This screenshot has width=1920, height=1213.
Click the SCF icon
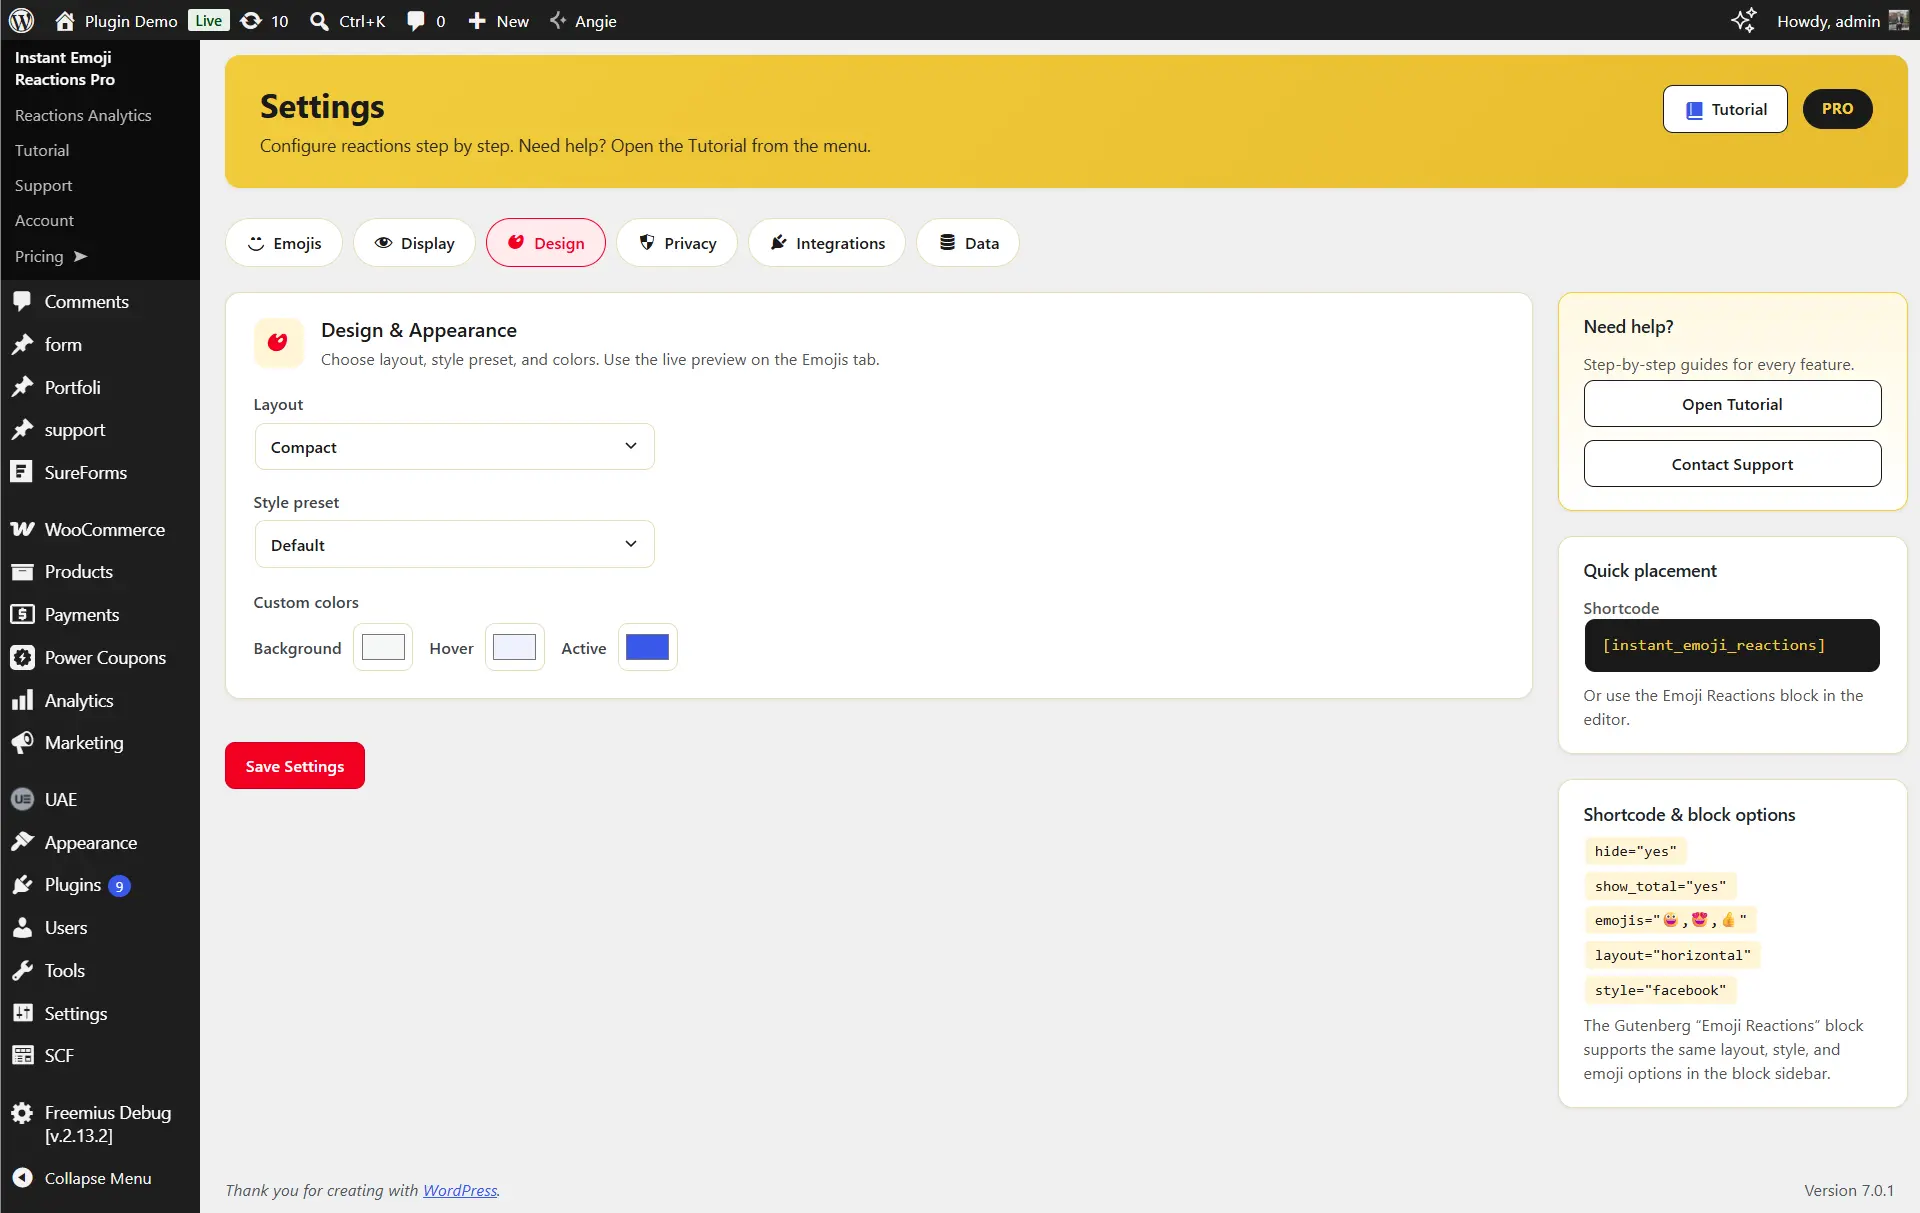(x=22, y=1055)
